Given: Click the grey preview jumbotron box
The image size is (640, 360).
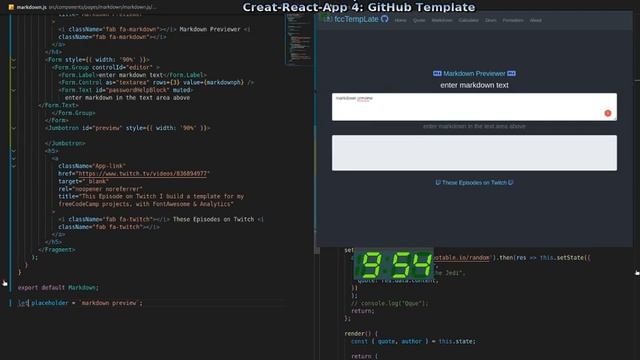Looking at the screenshot, I should tap(474, 153).
